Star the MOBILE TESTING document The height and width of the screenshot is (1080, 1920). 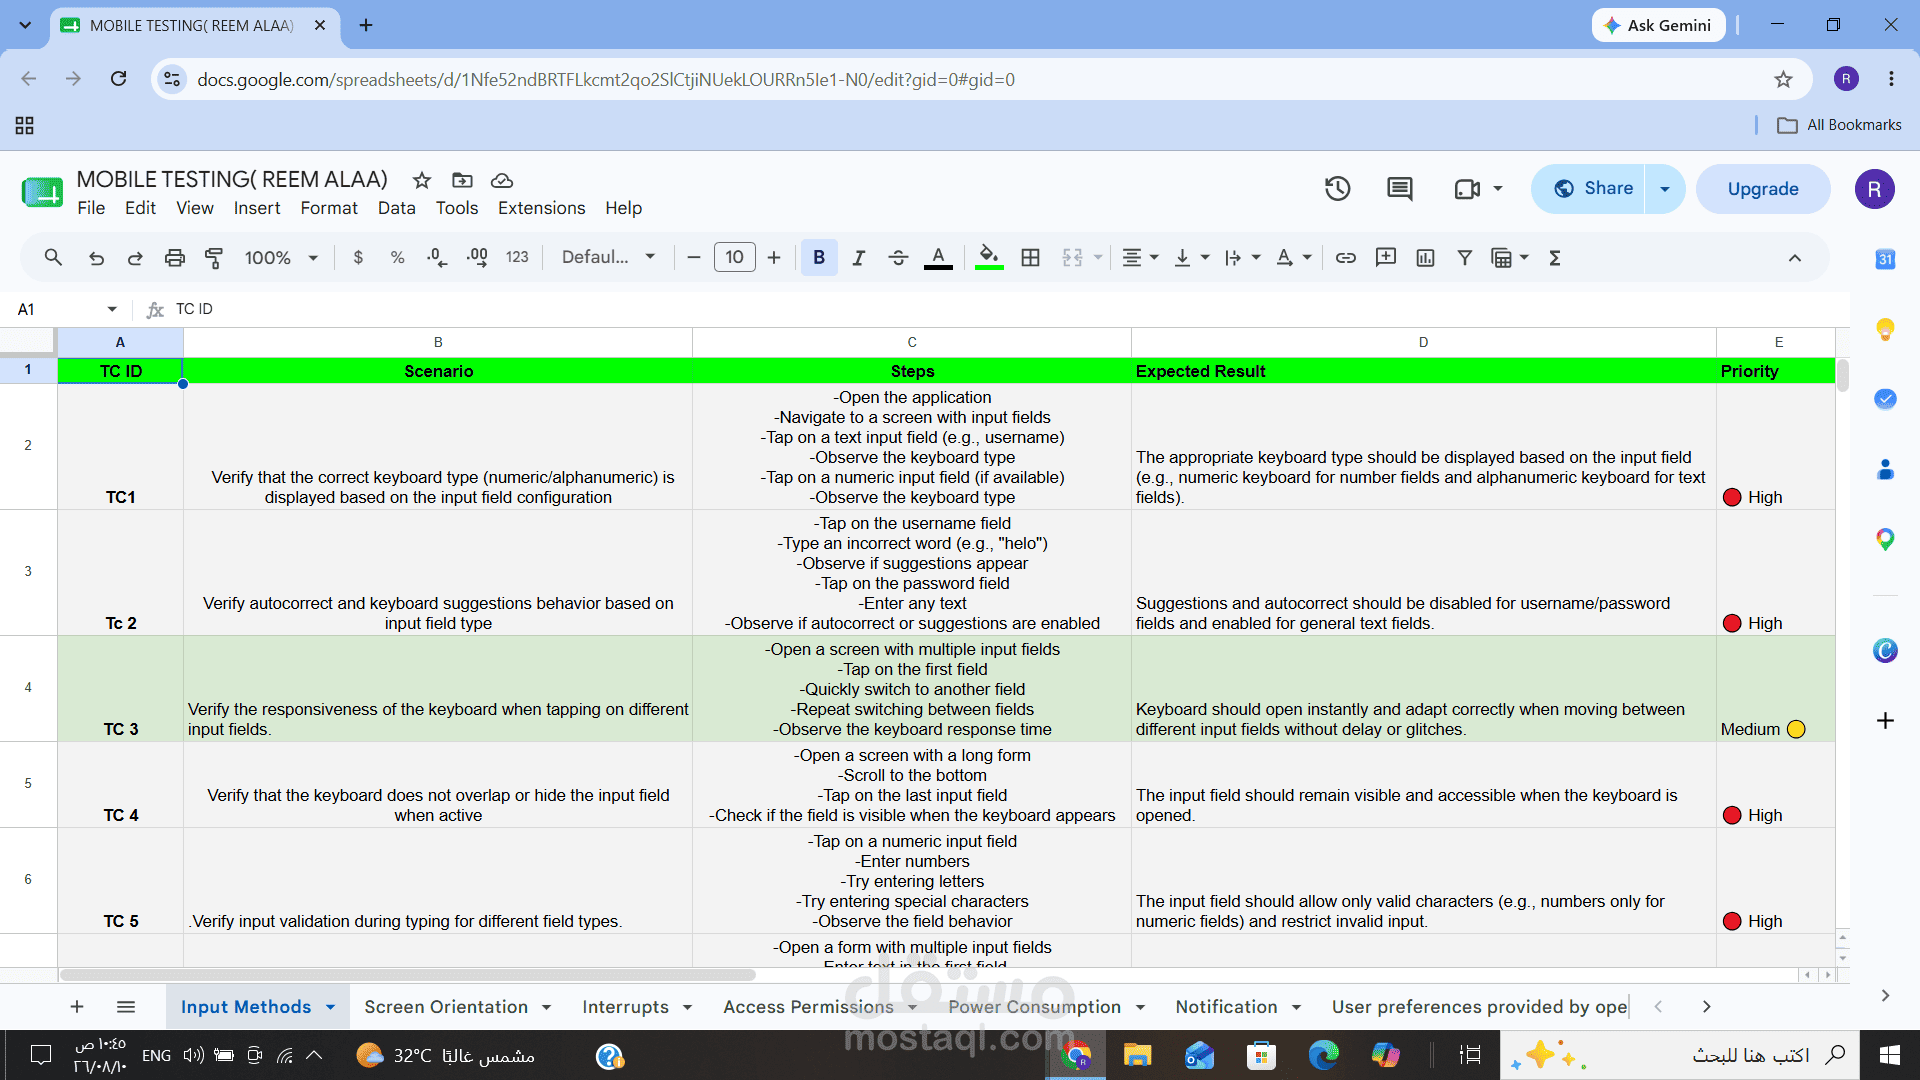point(422,180)
